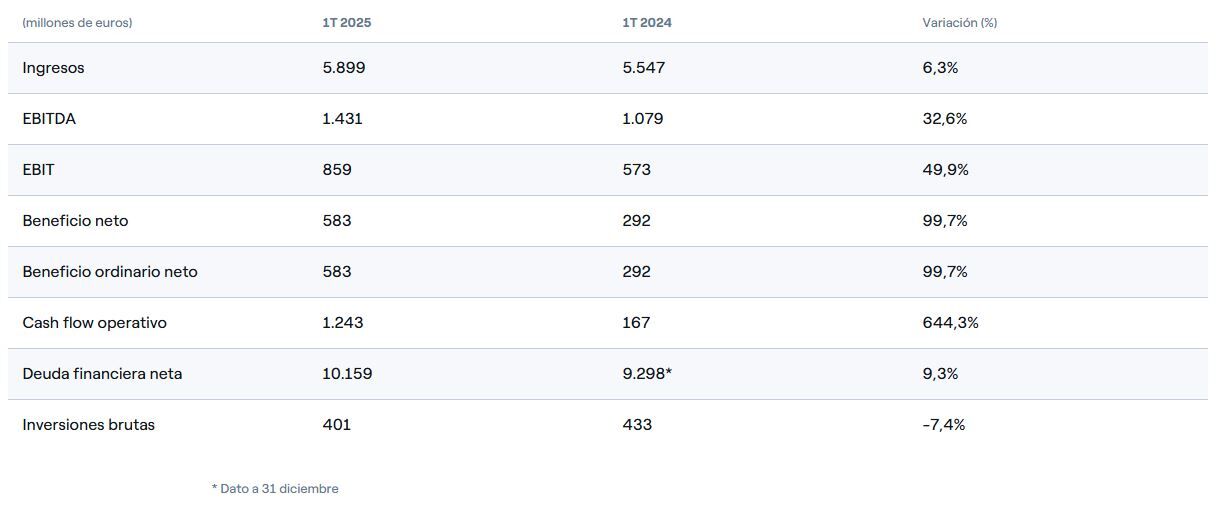Viewport: 1230px width, 514px height.
Task: Click the Dato a 31 diciembre footnote
Action: point(275,489)
